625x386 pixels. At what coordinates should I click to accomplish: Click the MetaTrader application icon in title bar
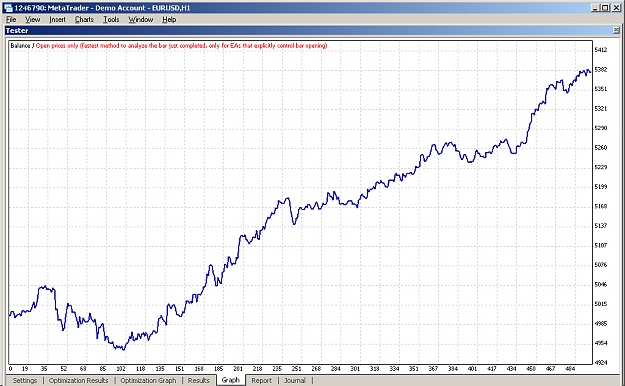tap(8, 8)
